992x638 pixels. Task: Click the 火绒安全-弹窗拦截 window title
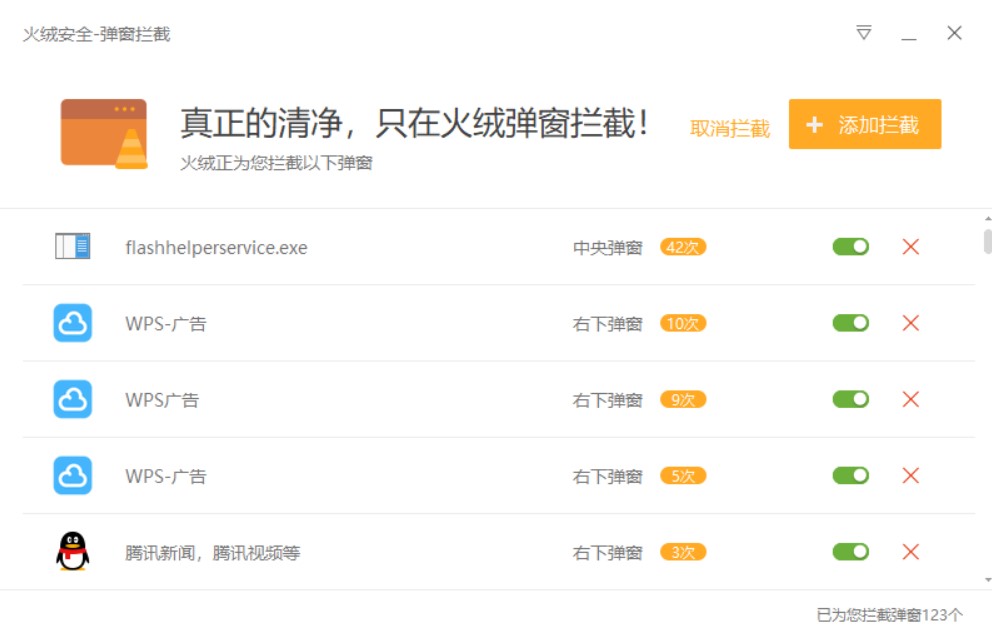coord(97,34)
